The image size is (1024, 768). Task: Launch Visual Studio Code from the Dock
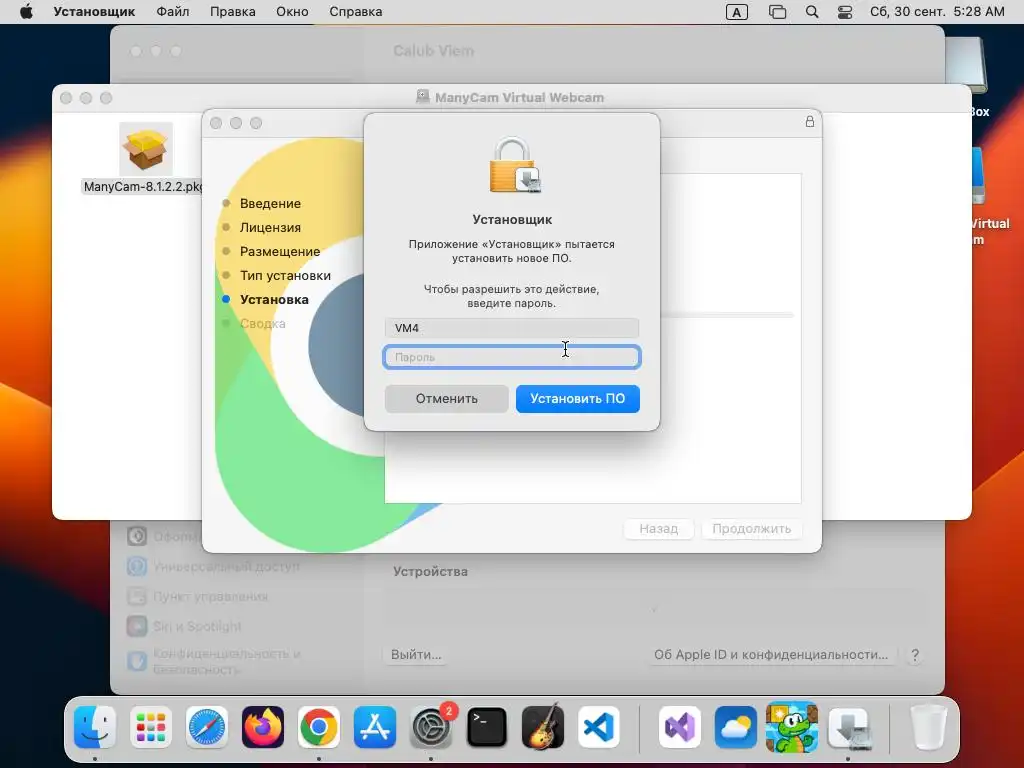coord(599,727)
